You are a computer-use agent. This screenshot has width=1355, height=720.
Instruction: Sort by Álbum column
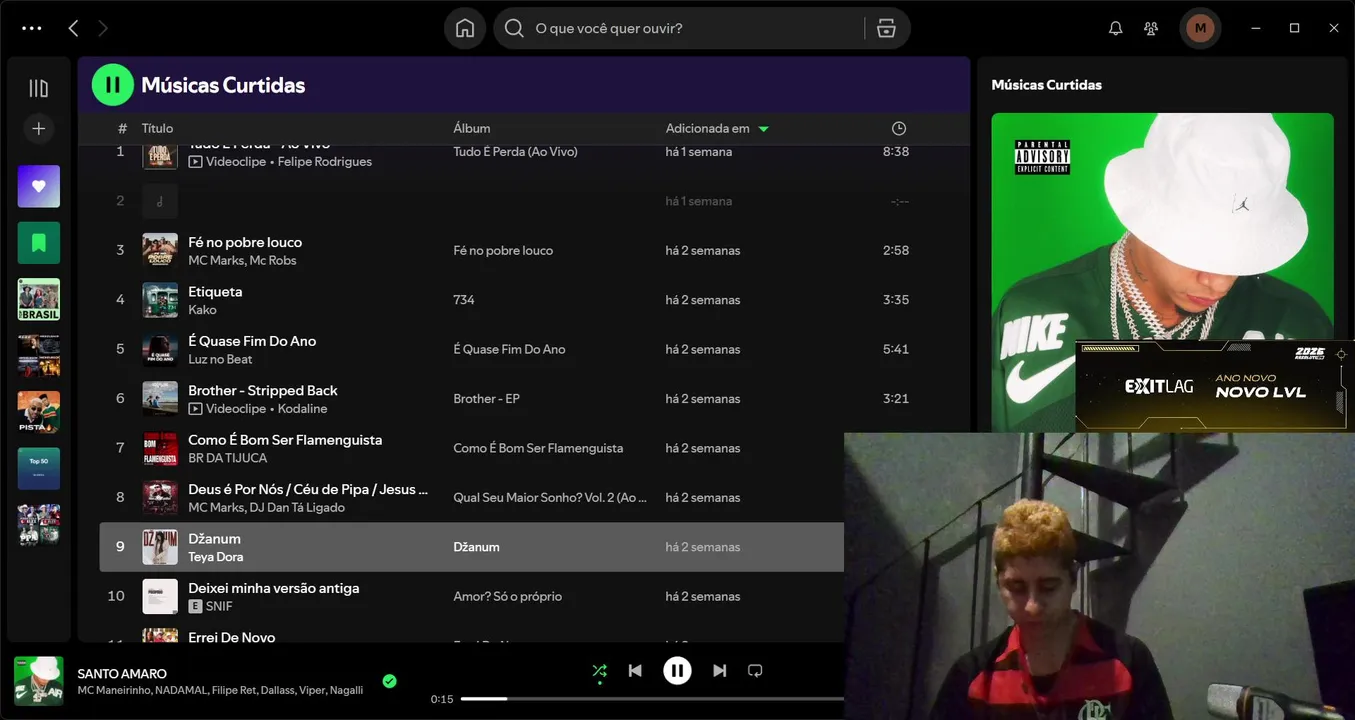472,128
